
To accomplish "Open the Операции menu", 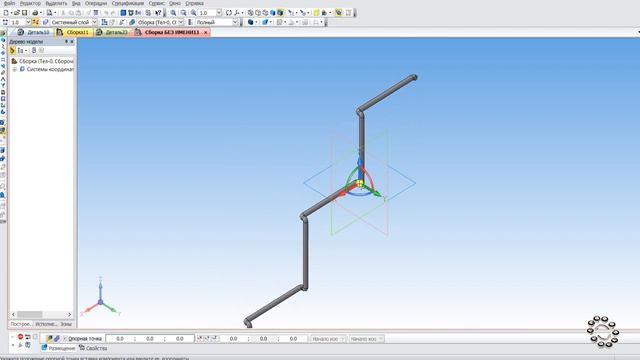I will click(x=96, y=3).
